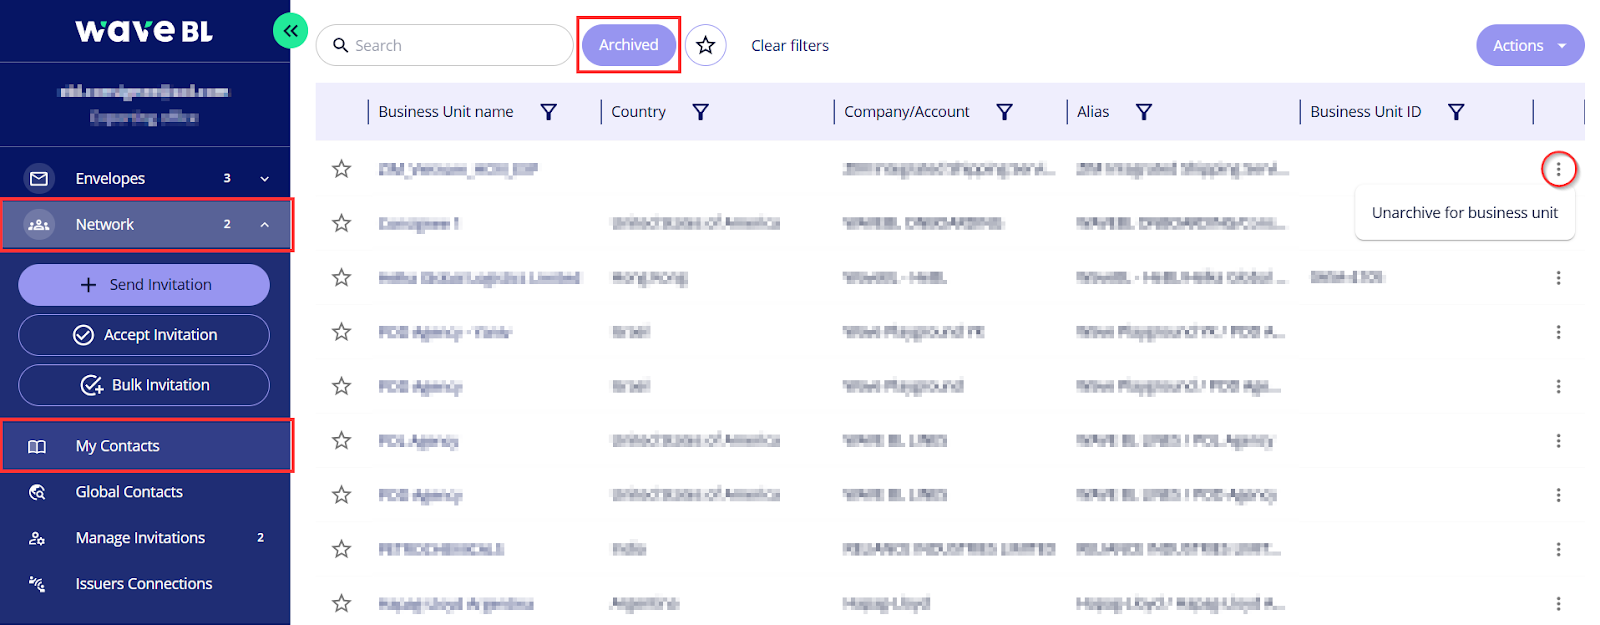Screen dimensions: 1600x625
Task: Click the Accept Invitation button
Action: coord(144,335)
